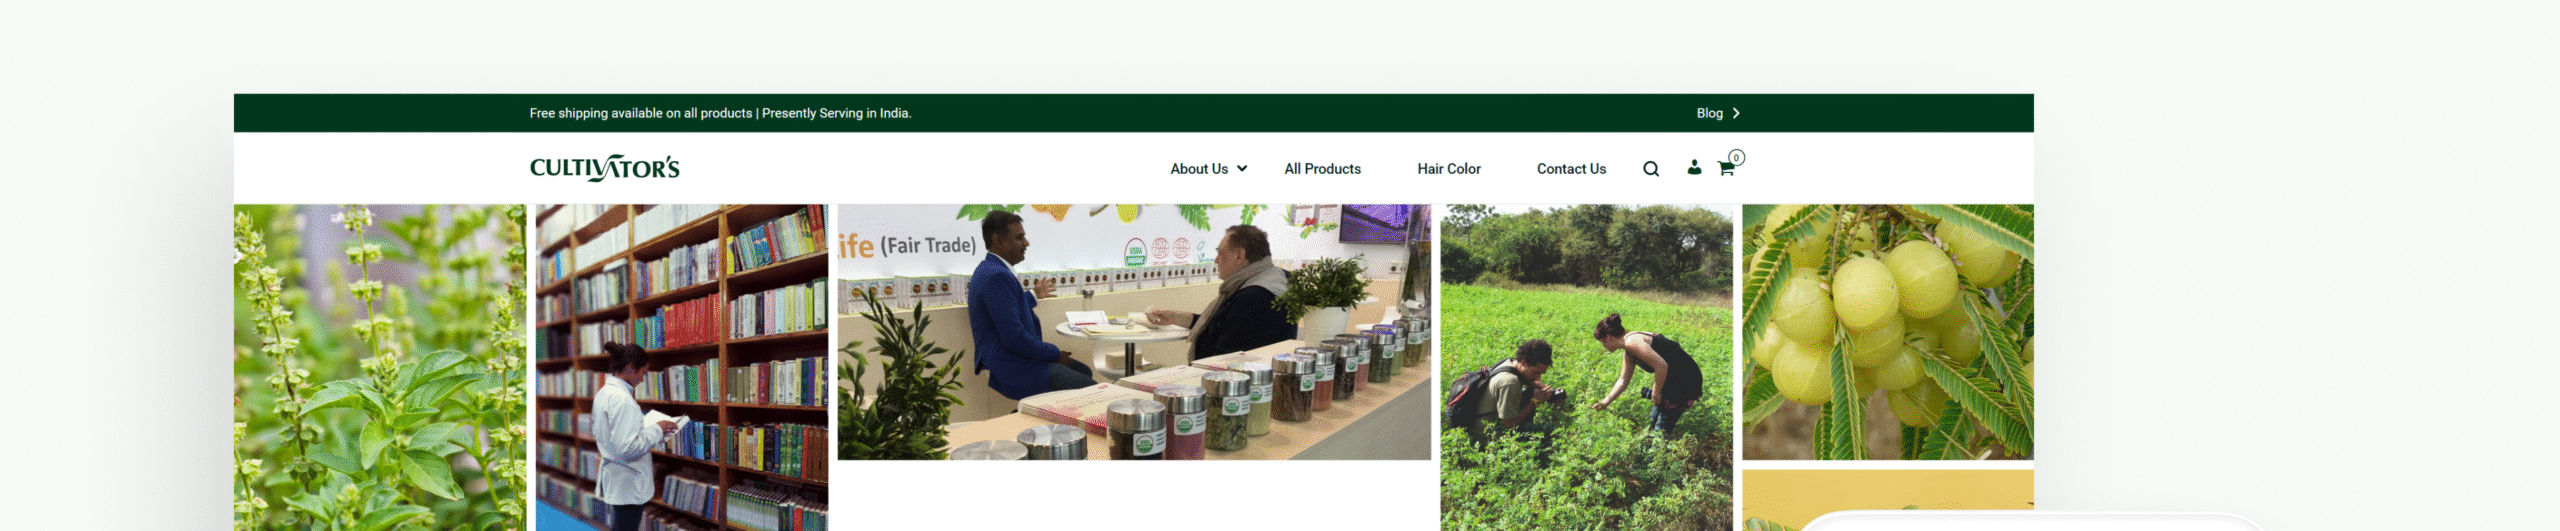Open the farm field workers photo
Viewport: 2560px width, 531px height.
[1586, 368]
